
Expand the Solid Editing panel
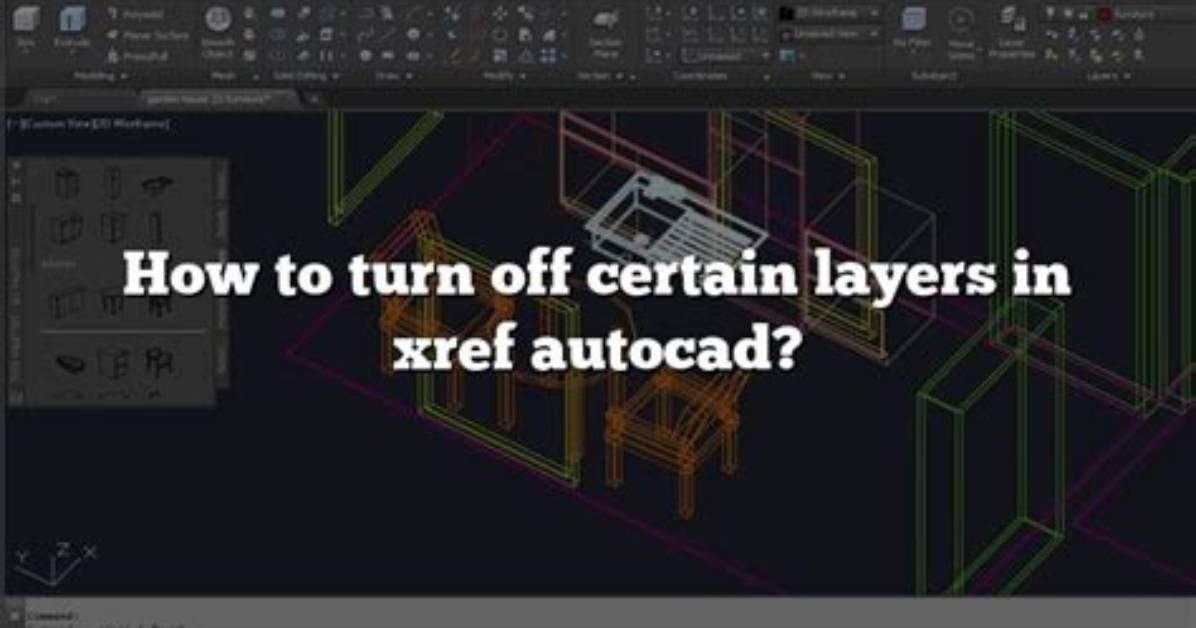tap(305, 76)
